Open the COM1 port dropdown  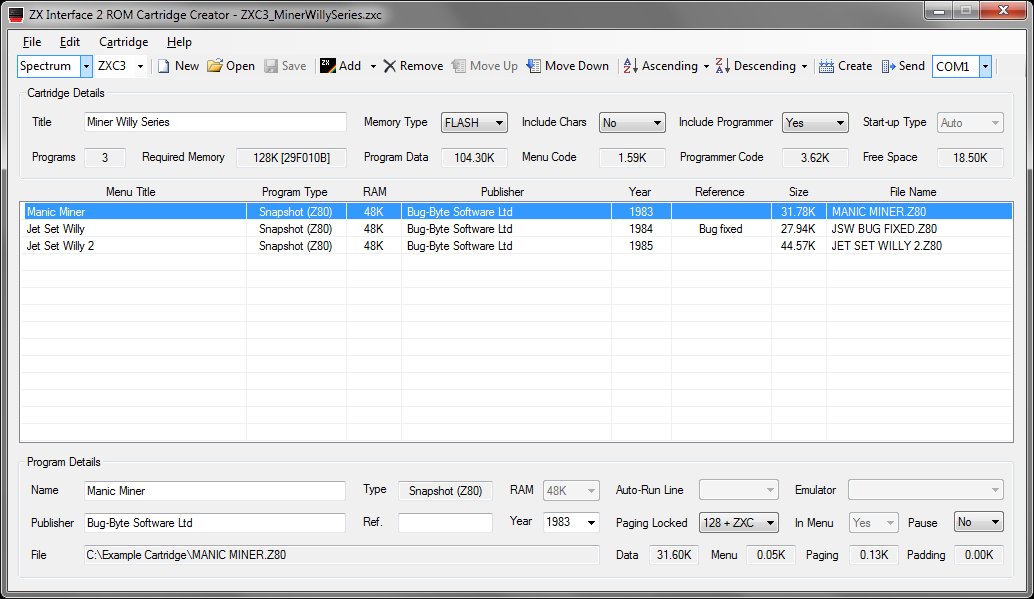985,66
